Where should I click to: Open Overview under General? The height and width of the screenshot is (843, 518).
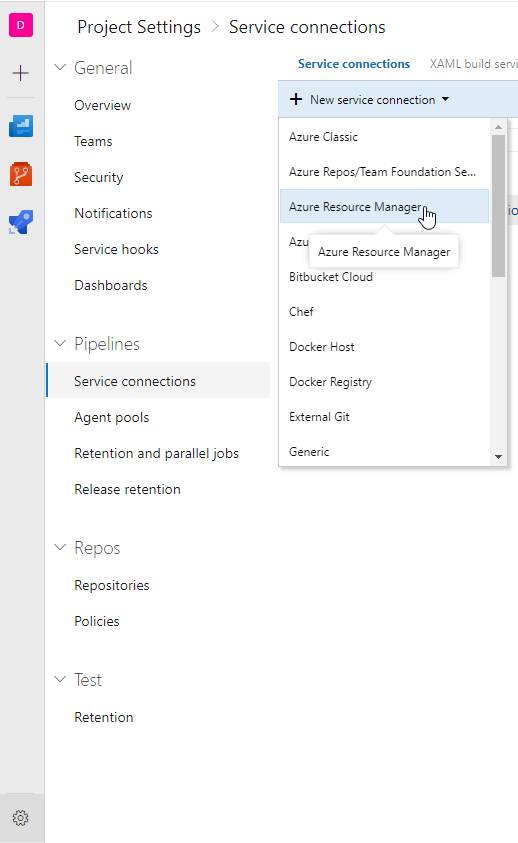coord(103,105)
